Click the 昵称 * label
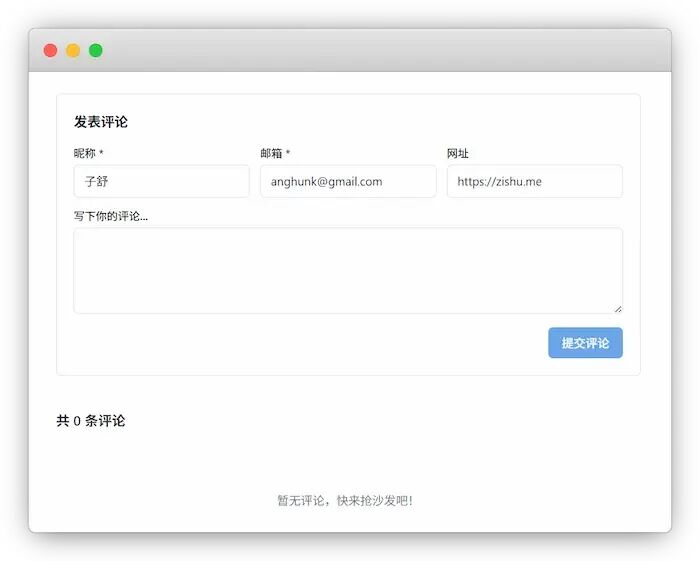This screenshot has height=561, width=700. (x=89, y=154)
